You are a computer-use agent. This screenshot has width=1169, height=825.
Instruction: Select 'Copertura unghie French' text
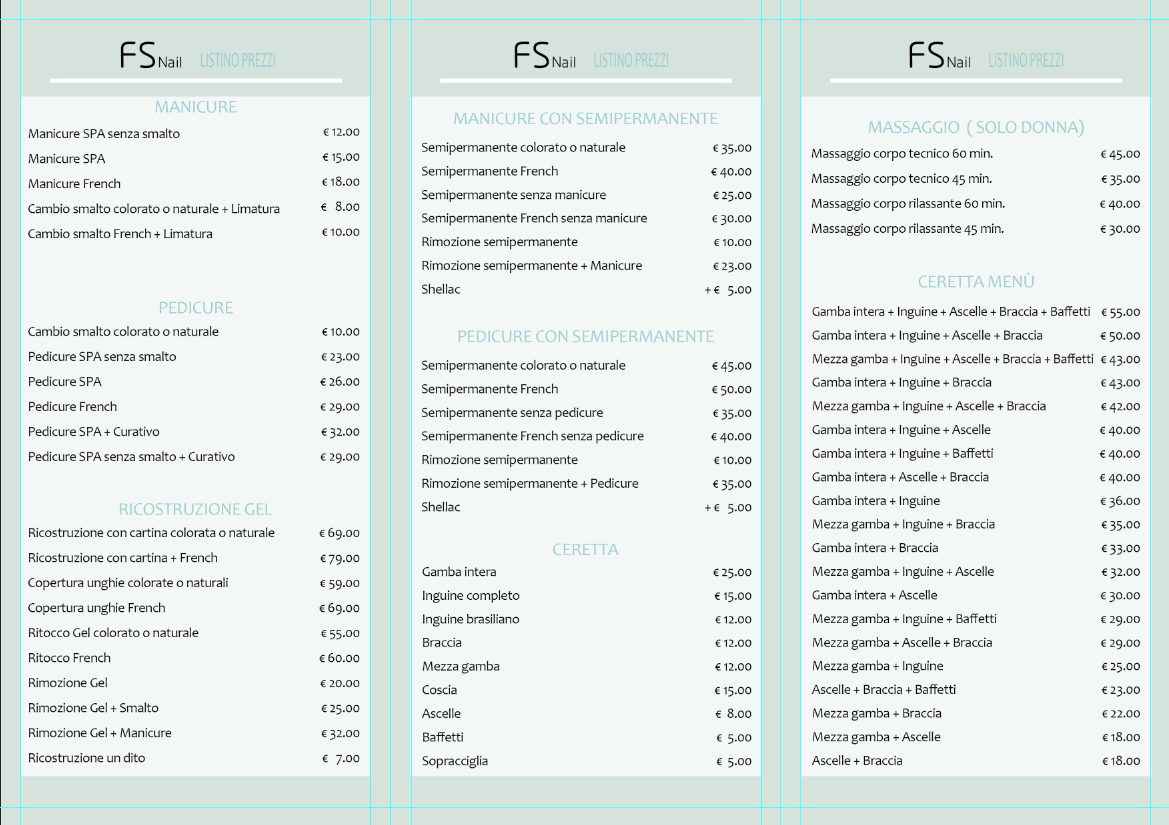pos(97,607)
